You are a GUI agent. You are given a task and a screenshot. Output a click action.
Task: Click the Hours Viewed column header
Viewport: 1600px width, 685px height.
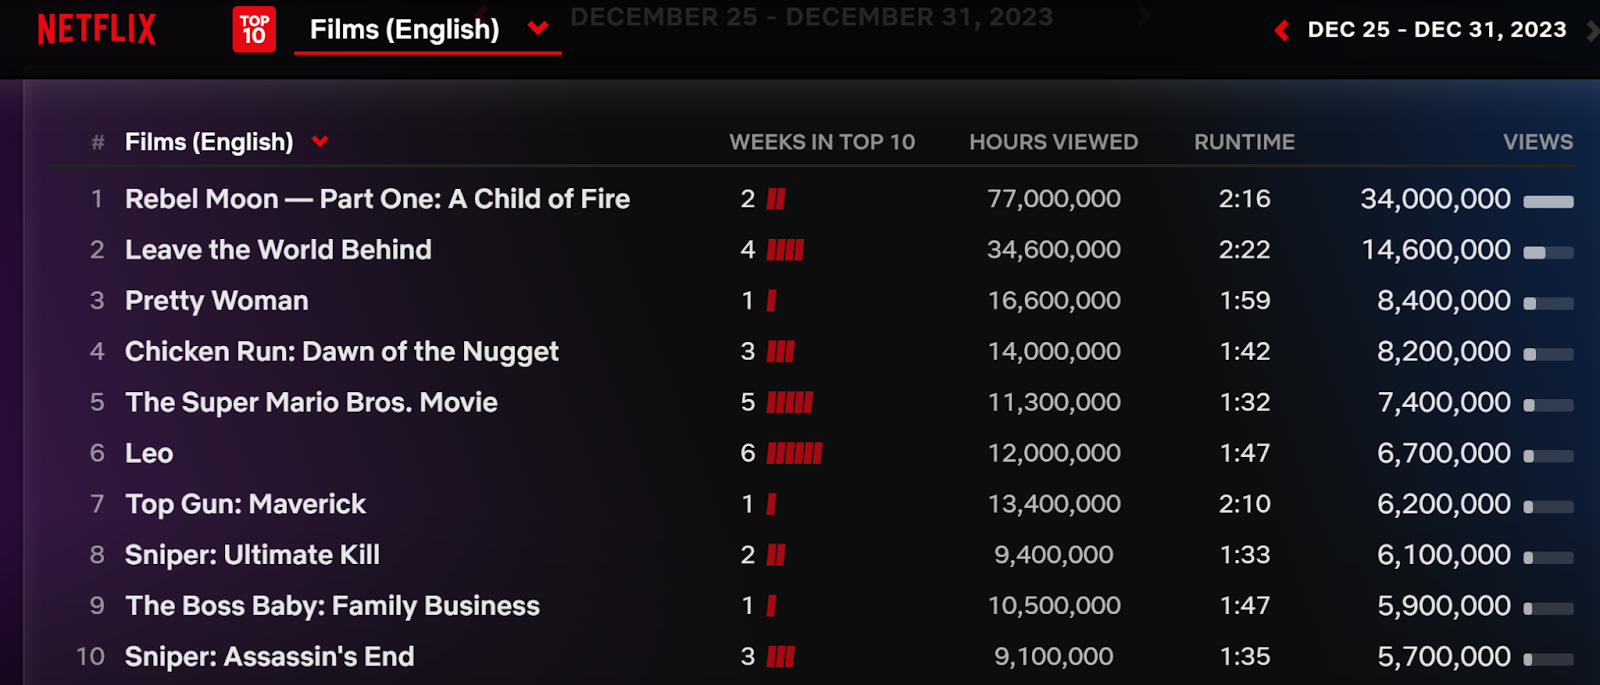point(1053,142)
